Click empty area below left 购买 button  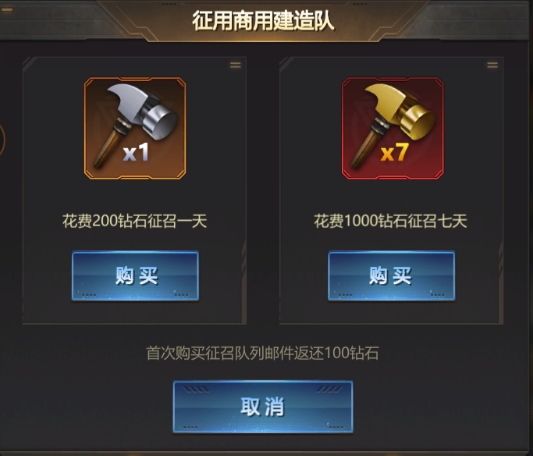[x=135, y=312]
